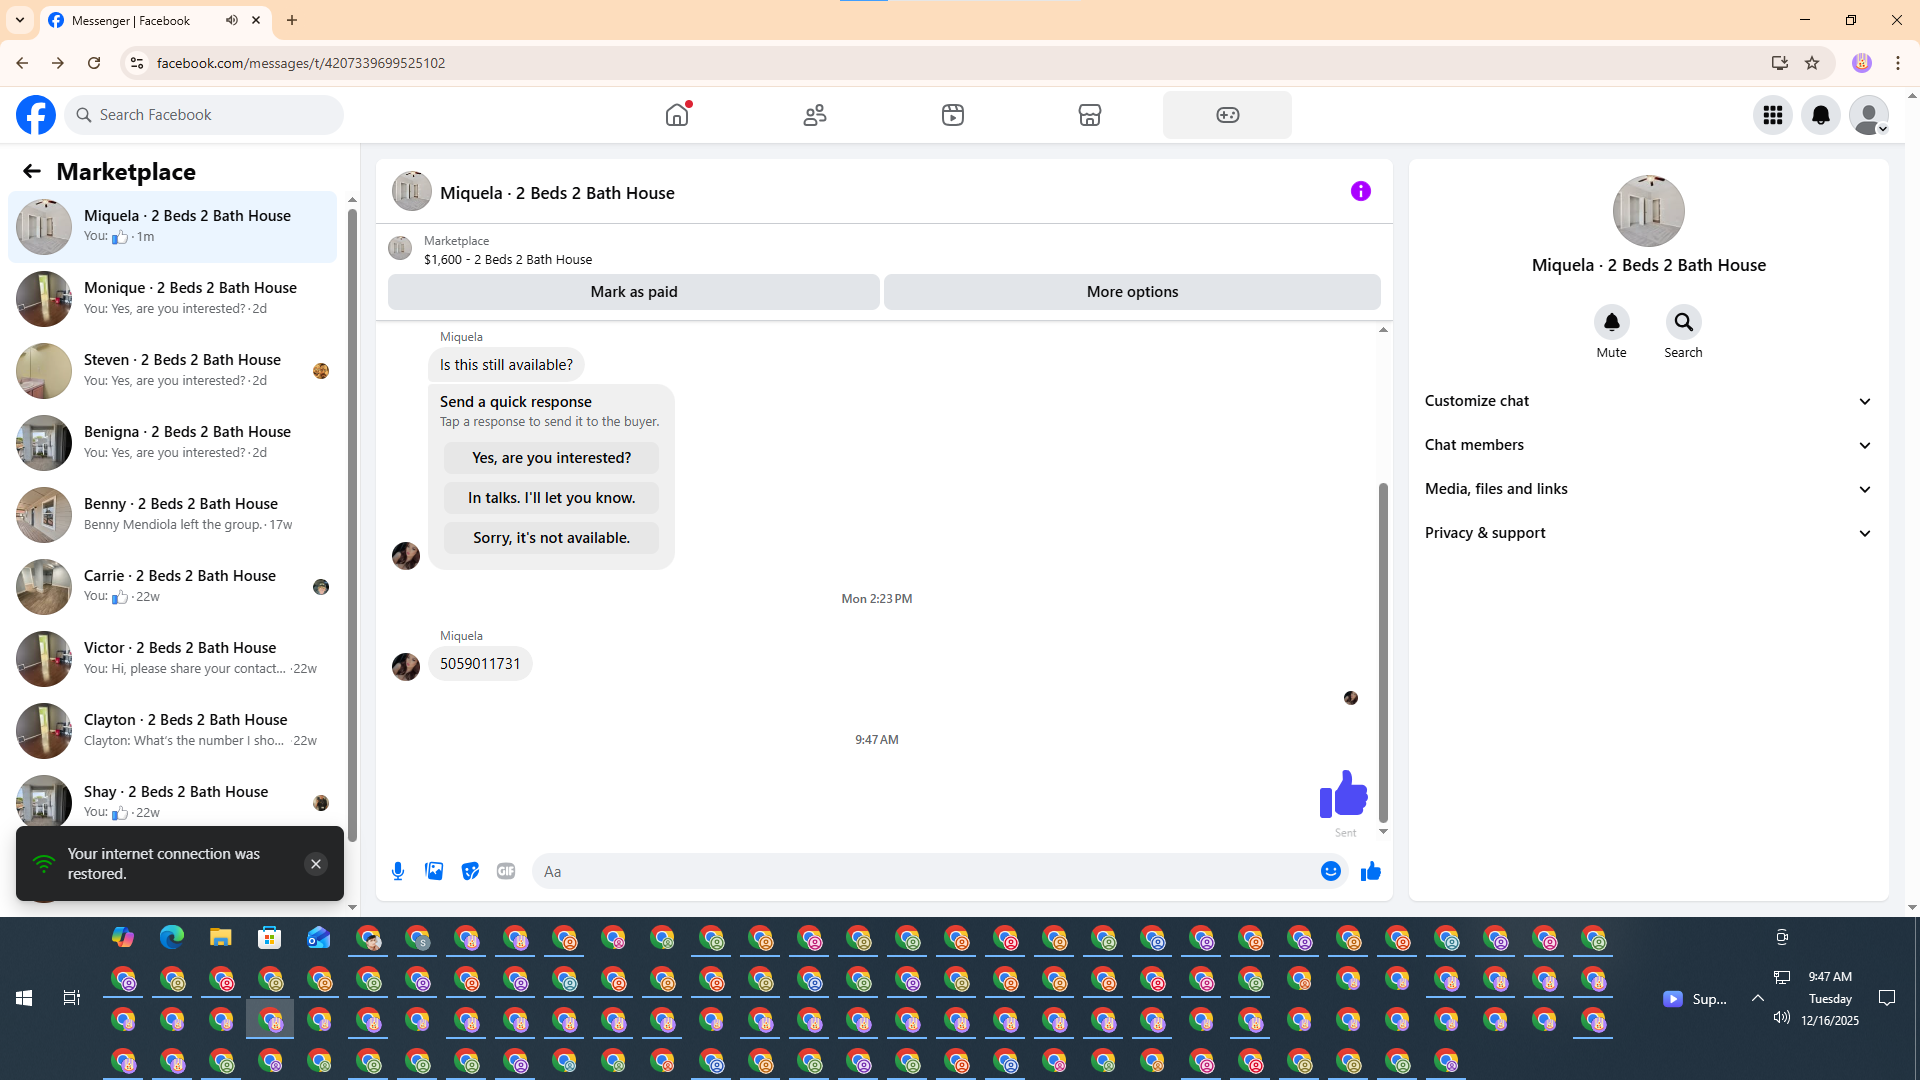The height and width of the screenshot is (1080, 1920).
Task: Open the Gaming tab
Action: click(1227, 115)
